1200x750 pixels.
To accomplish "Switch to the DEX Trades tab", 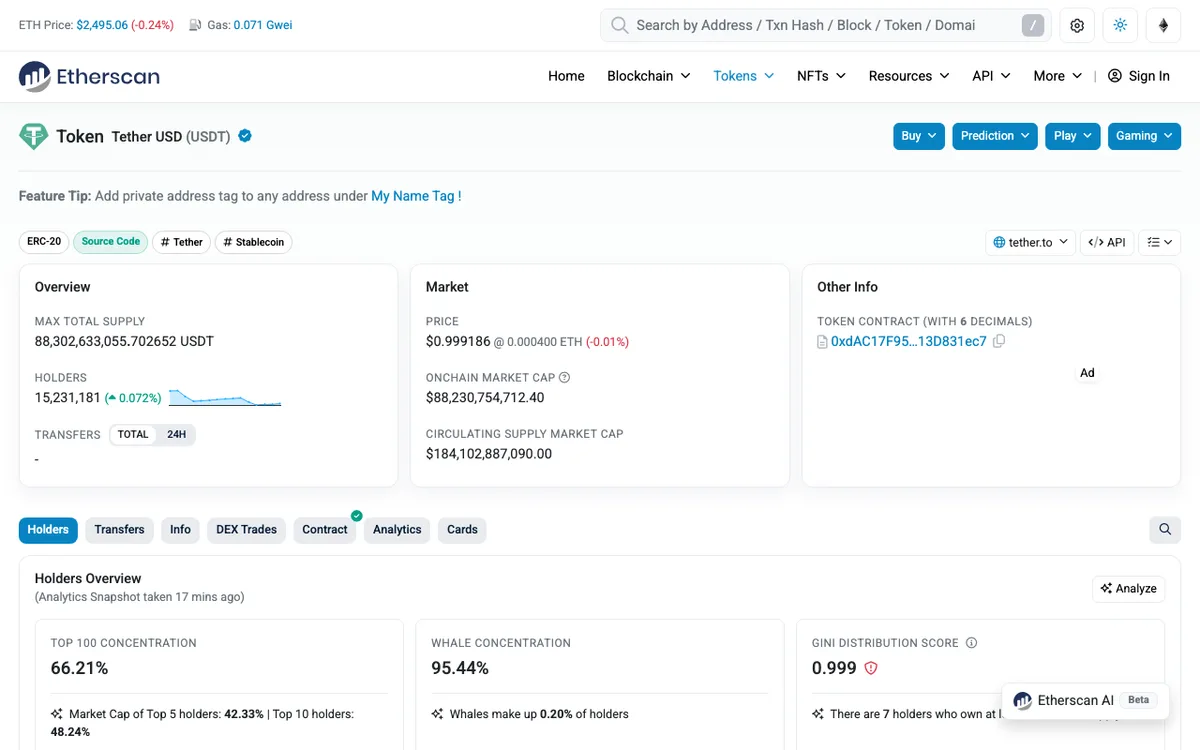I will point(246,529).
